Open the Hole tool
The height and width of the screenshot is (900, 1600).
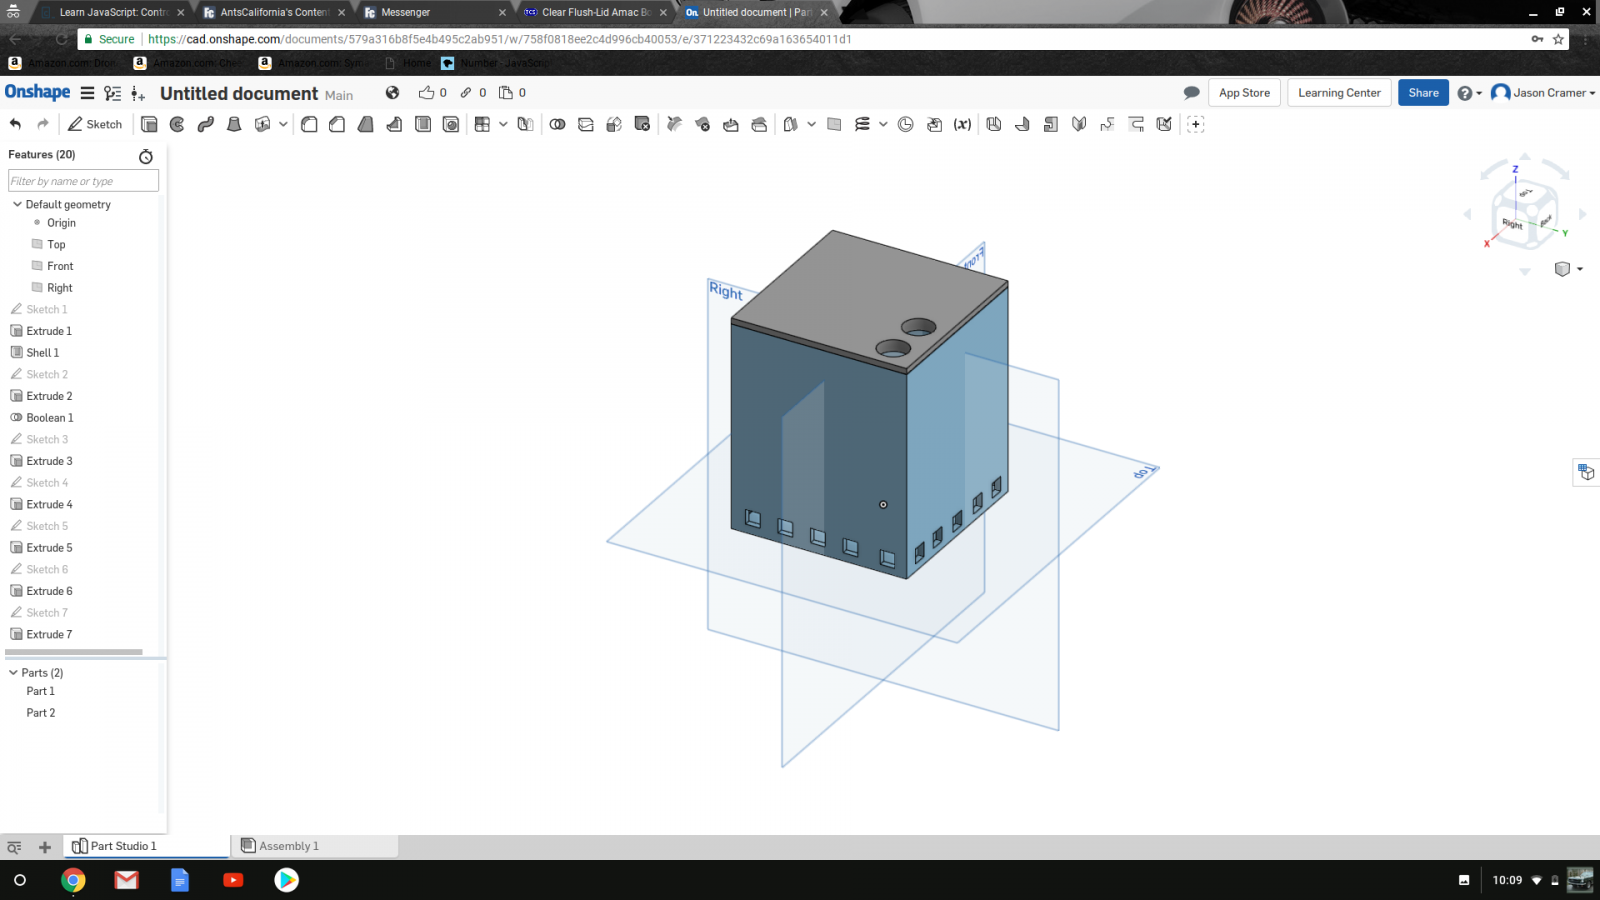[x=451, y=124]
